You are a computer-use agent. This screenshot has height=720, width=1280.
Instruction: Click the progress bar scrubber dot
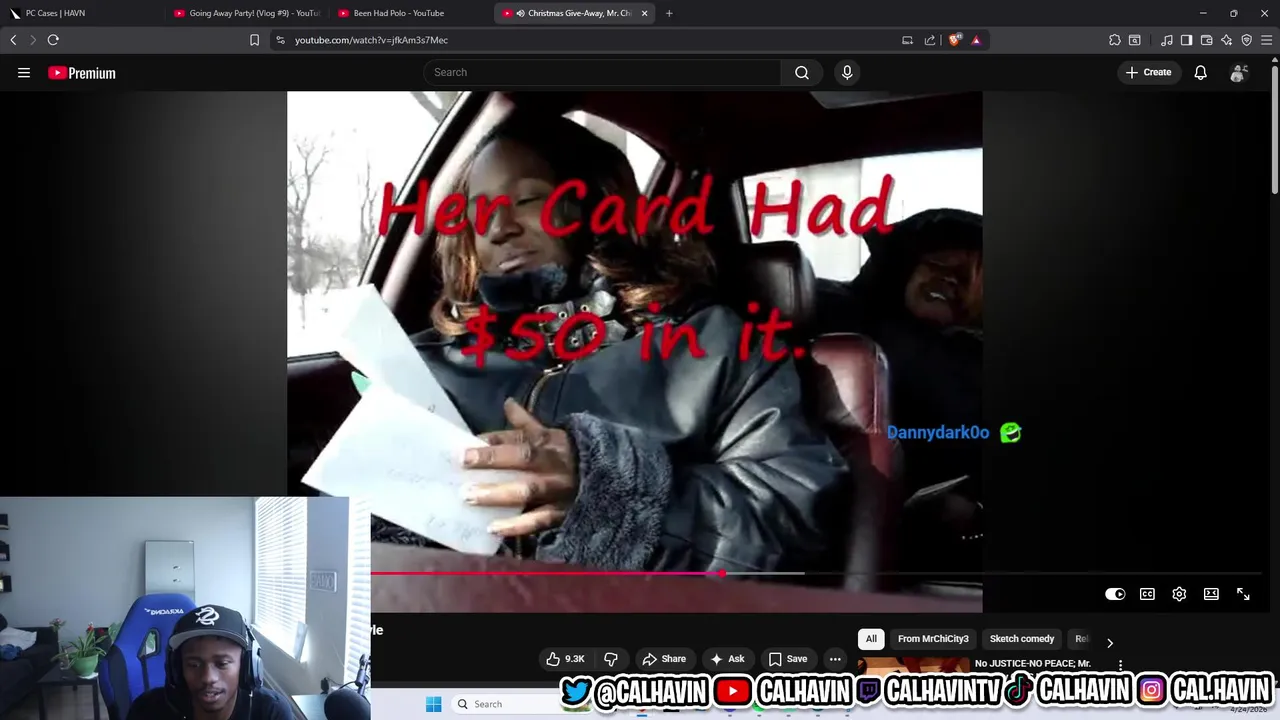722,573
